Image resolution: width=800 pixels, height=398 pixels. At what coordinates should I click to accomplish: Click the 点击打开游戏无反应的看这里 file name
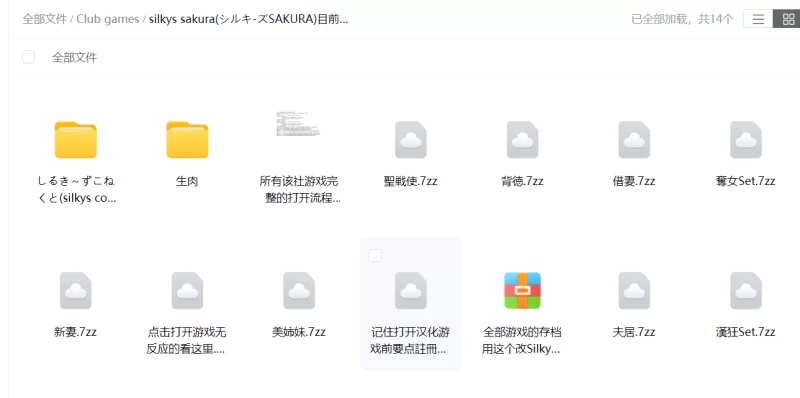point(187,341)
